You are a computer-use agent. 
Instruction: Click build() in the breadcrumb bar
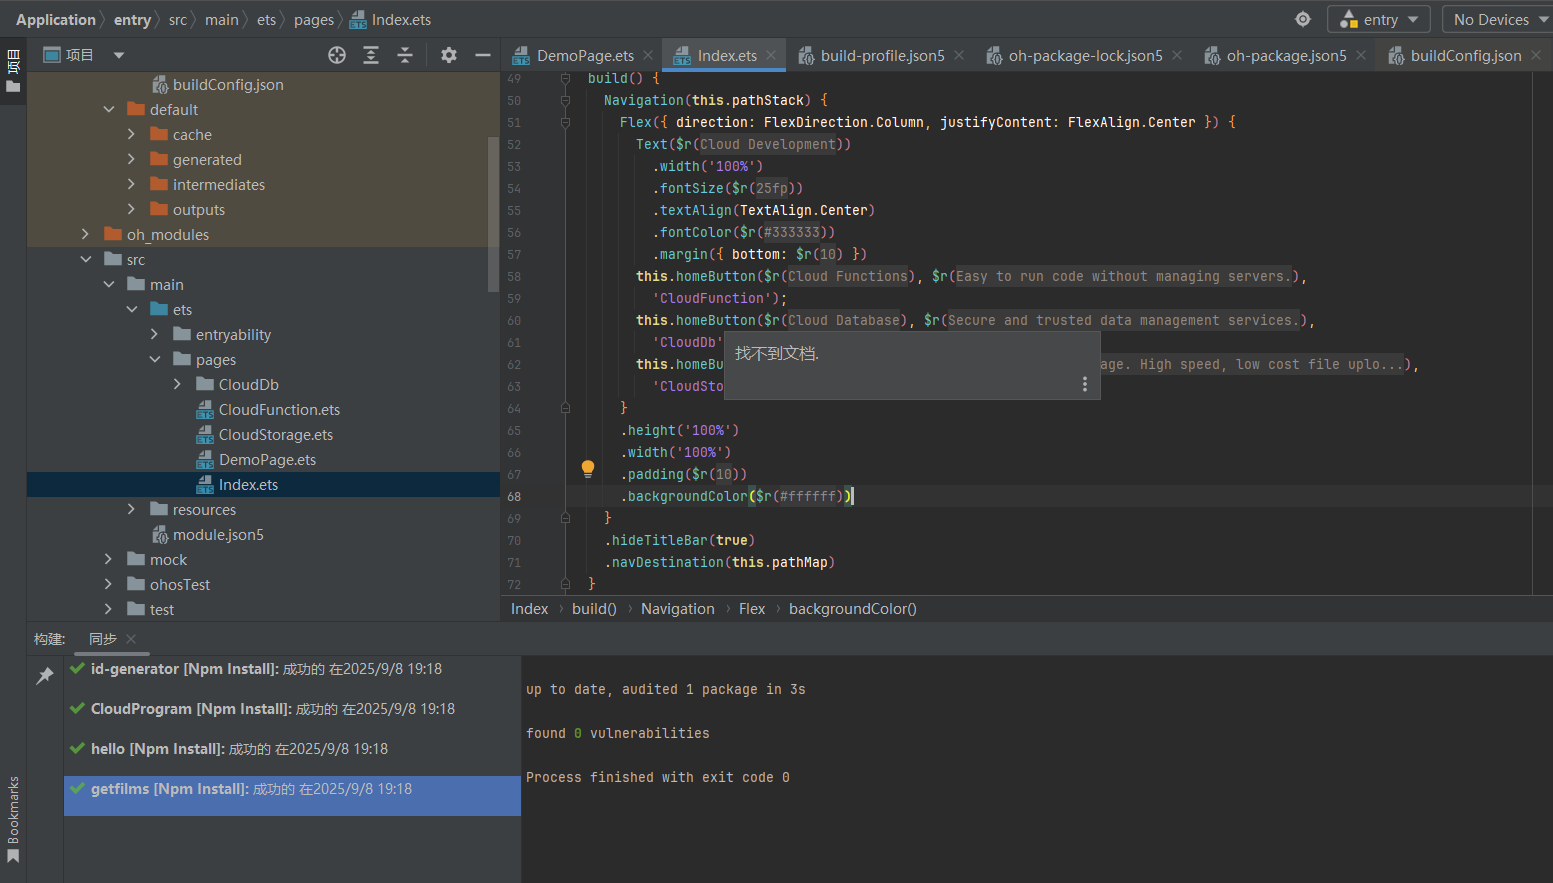(594, 609)
